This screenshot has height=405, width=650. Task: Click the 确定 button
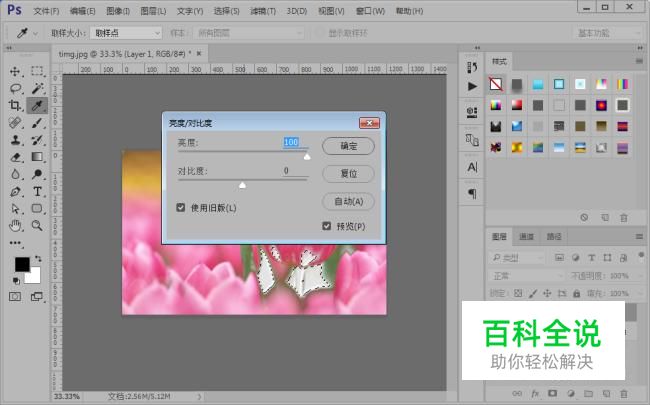348,146
